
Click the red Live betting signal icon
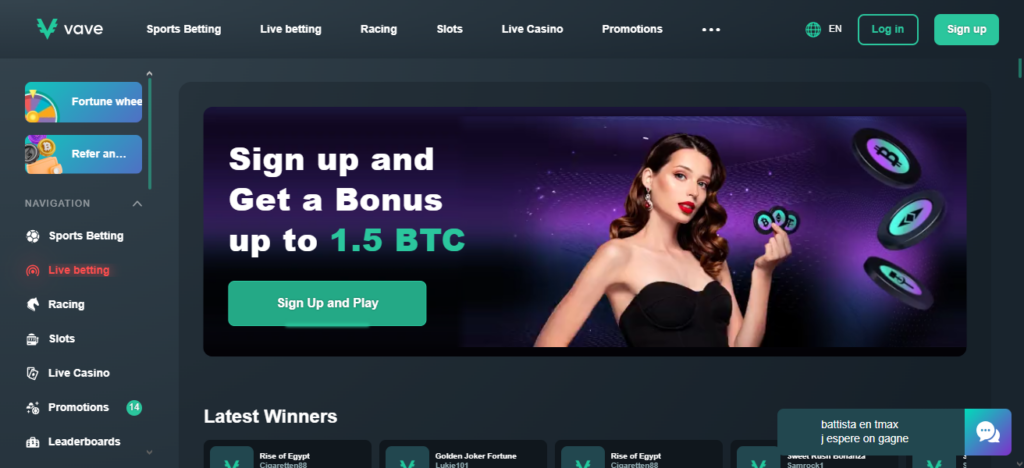32,270
